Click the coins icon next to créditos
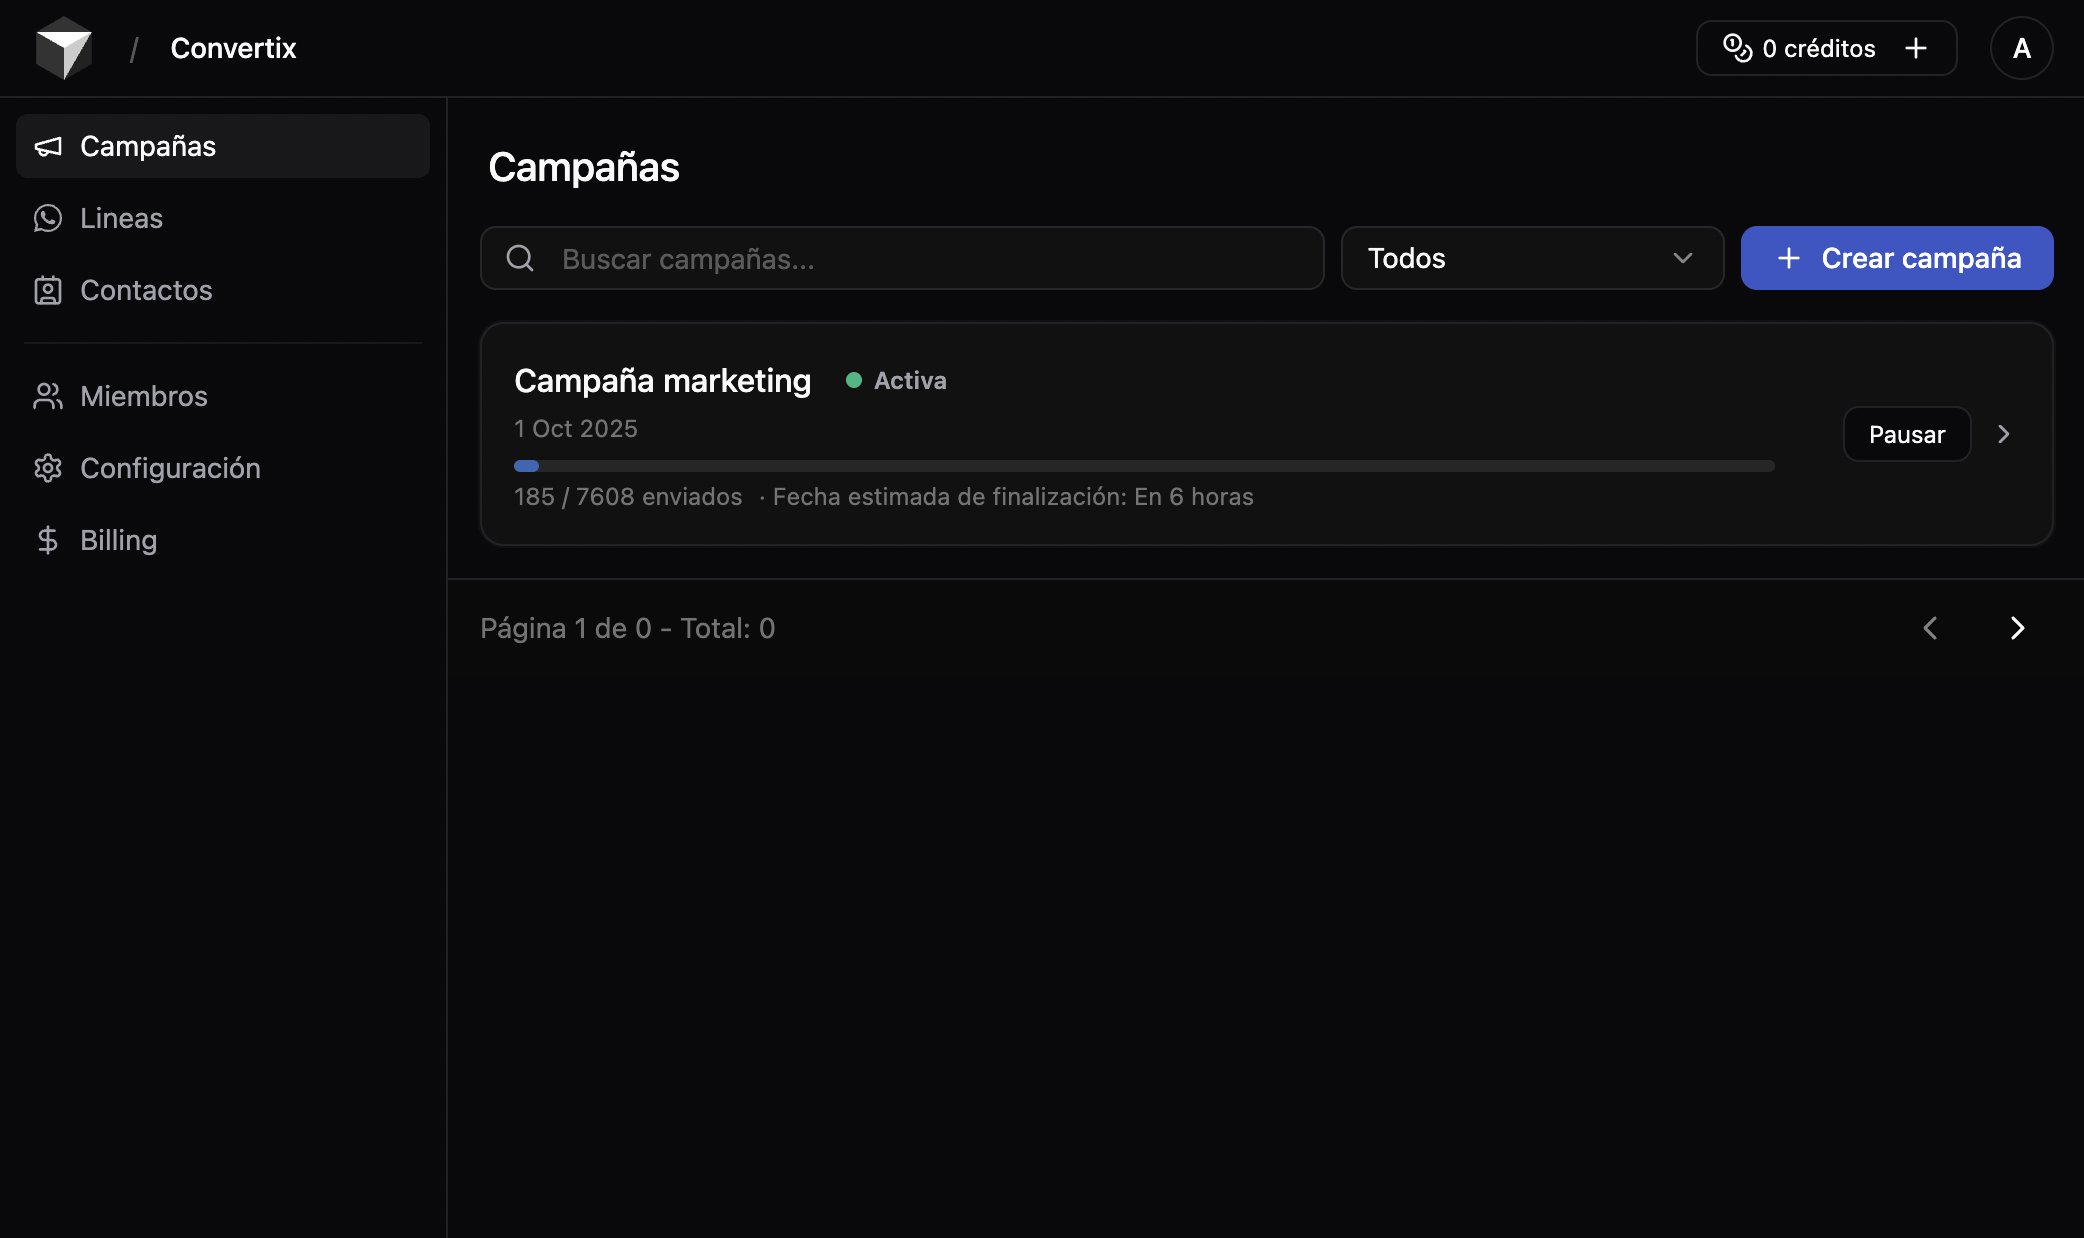 coord(1737,48)
